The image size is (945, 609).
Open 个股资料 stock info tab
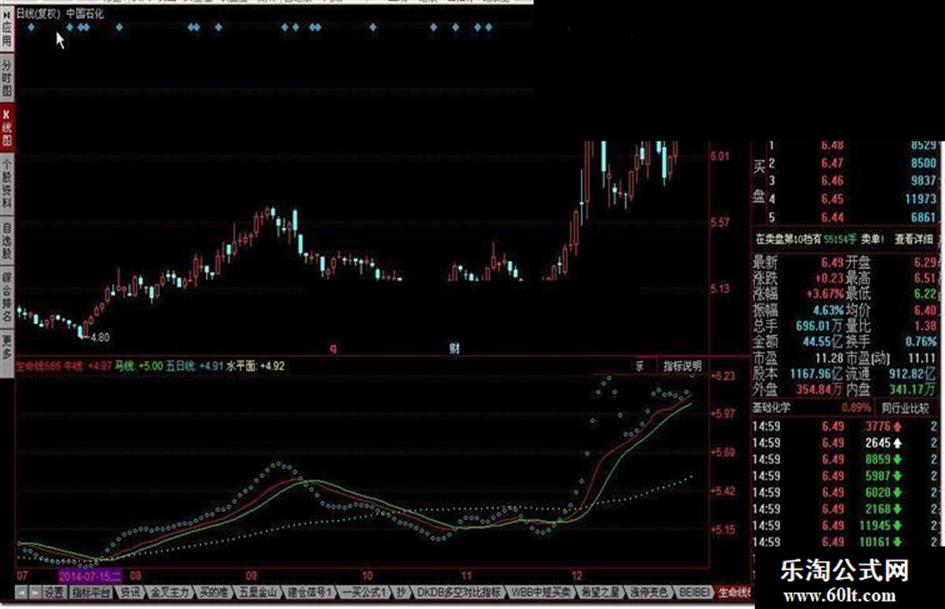7,184
